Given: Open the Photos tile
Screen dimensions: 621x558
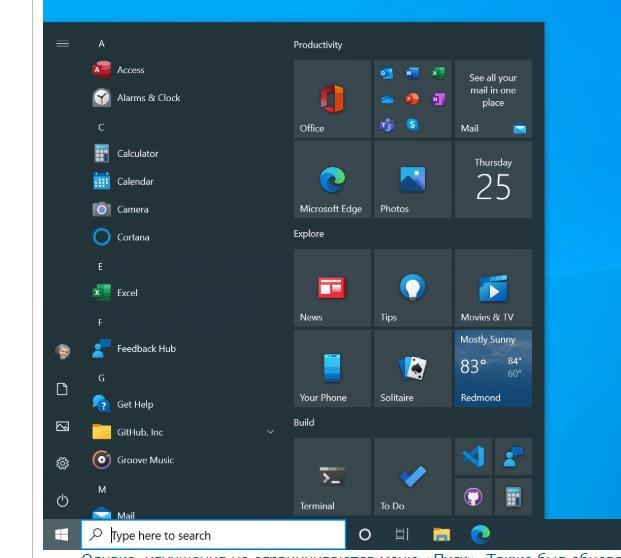Looking at the screenshot, I should [x=413, y=180].
